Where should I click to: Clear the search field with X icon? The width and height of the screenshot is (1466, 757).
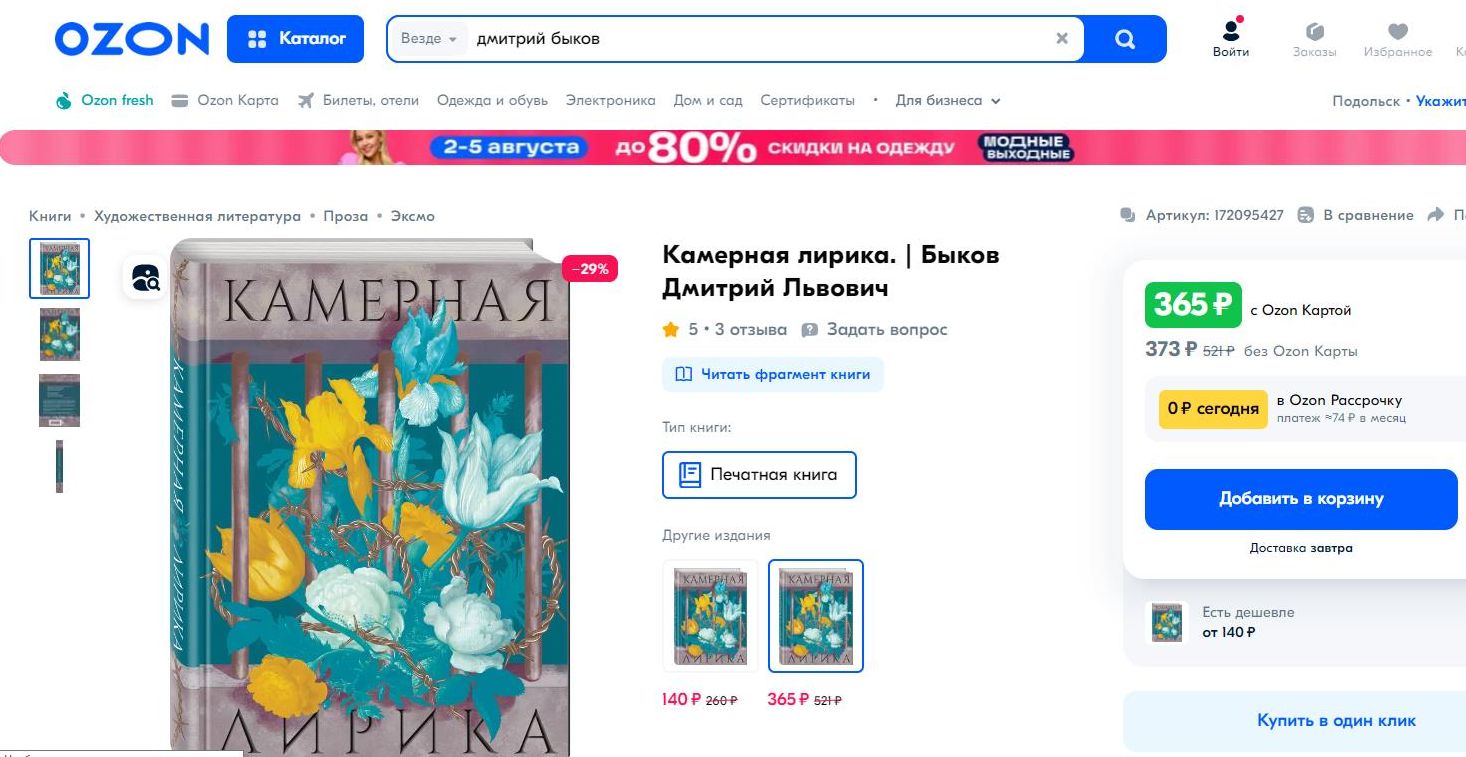[1062, 39]
